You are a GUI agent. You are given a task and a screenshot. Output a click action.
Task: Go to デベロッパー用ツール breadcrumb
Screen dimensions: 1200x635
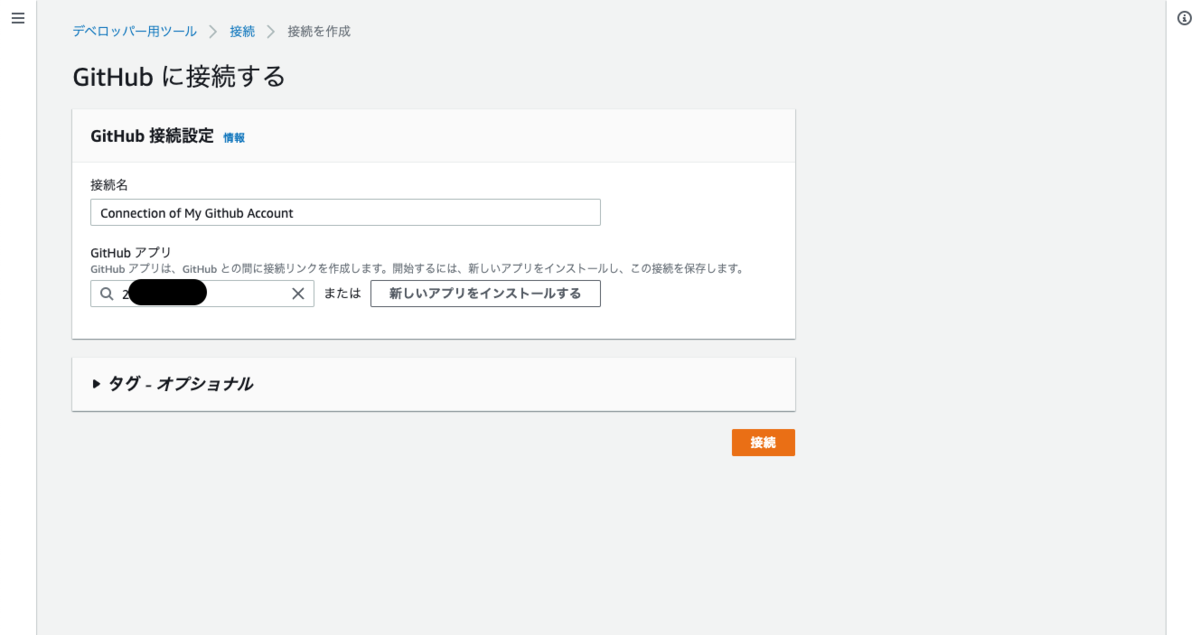pos(134,31)
